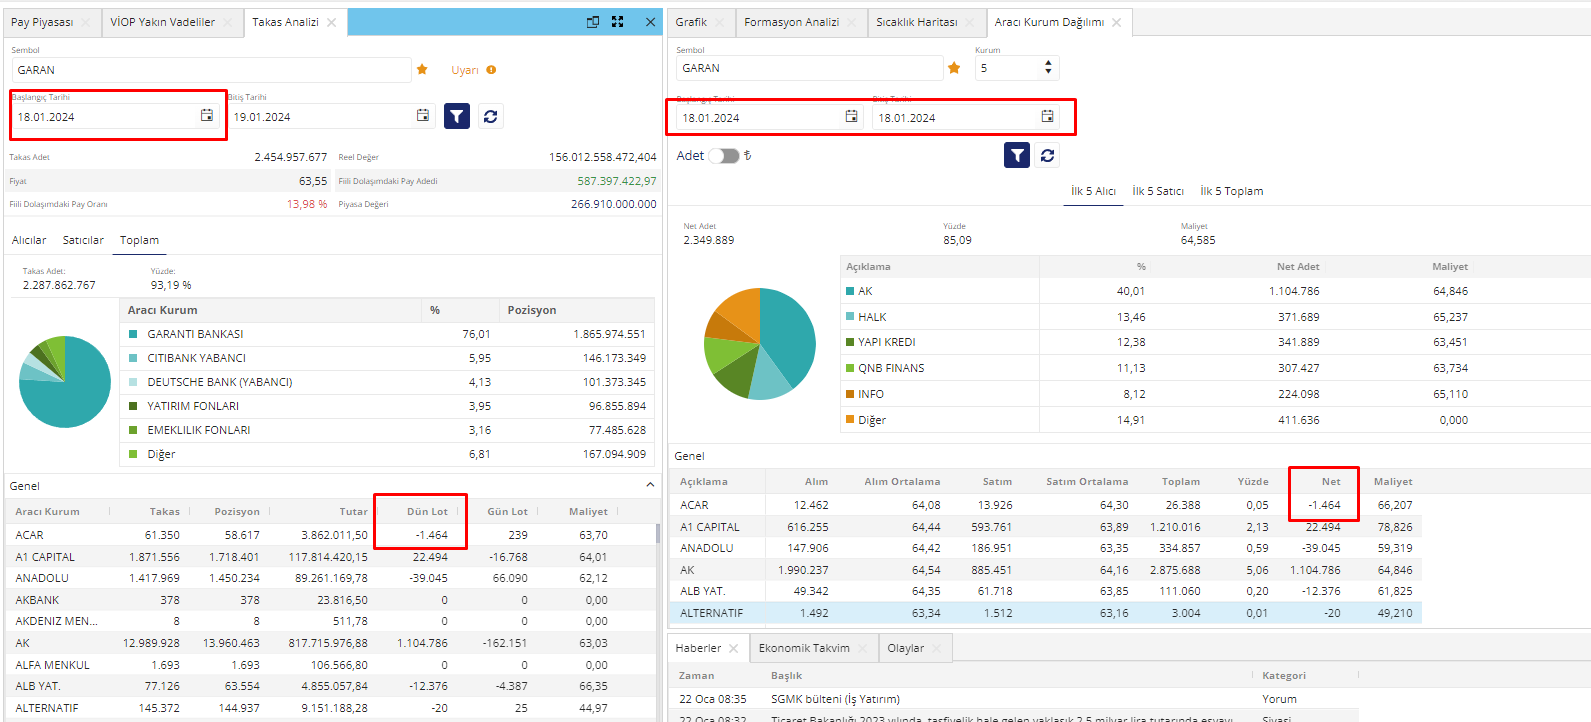Open Takas Analizi end date calendar picker
The image size is (1591, 722).
(423, 116)
